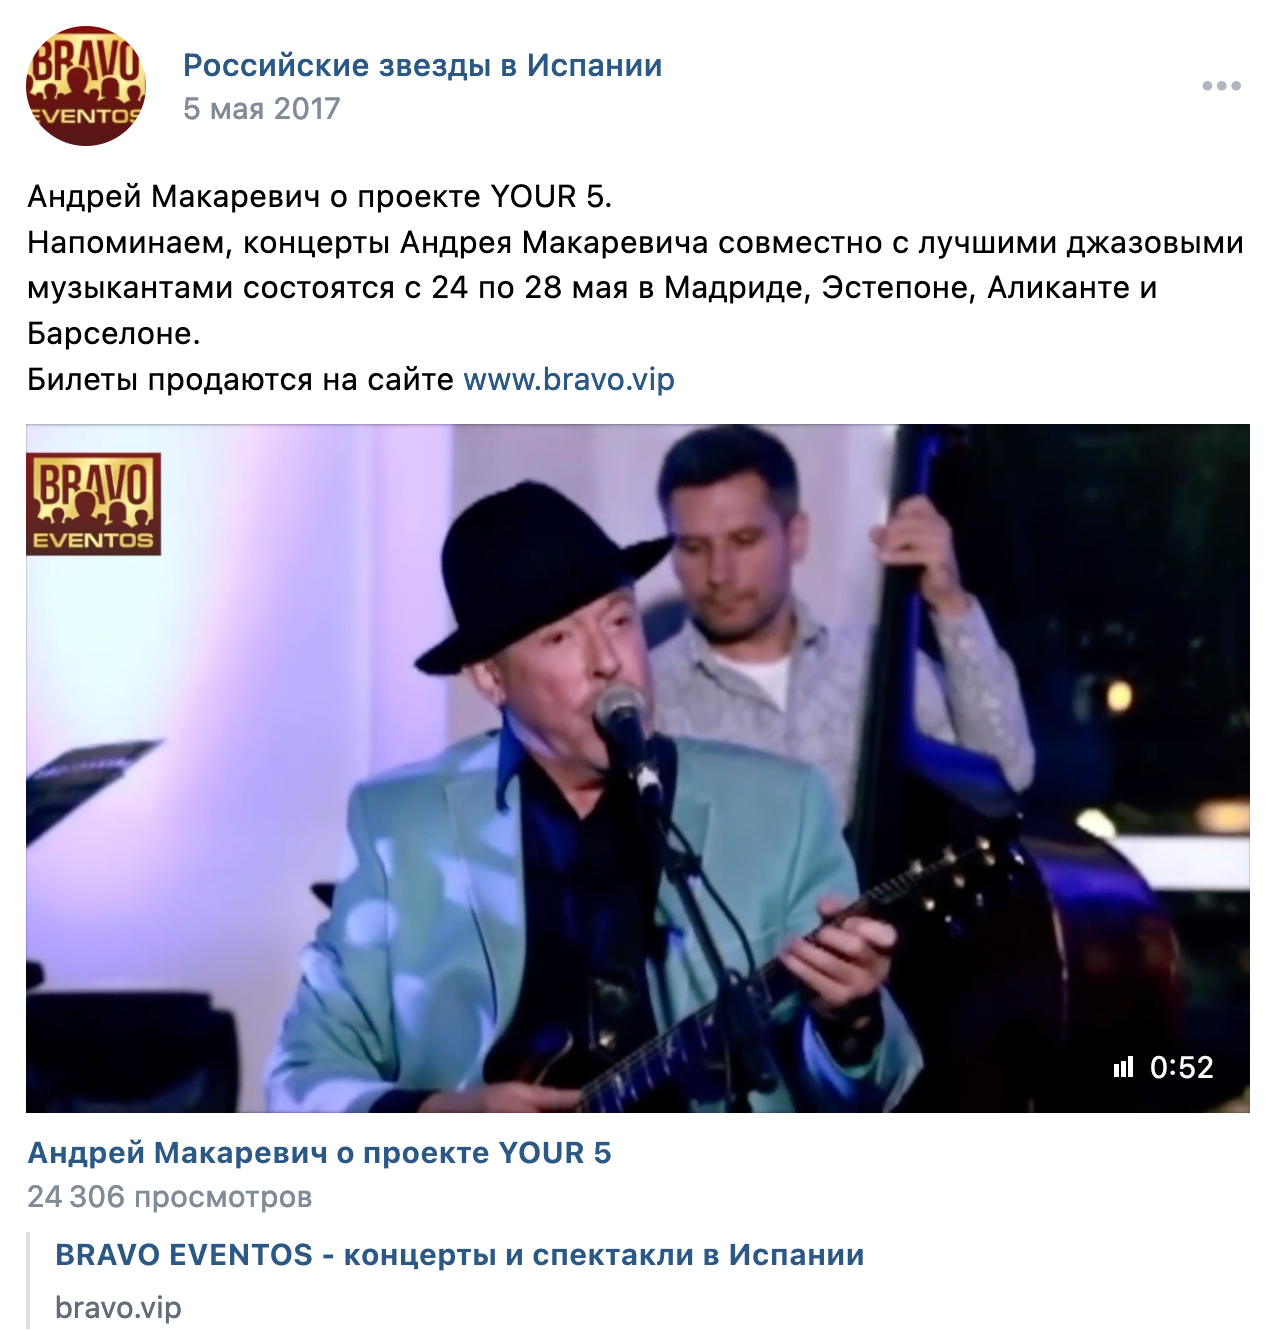
Task: Click the Bravo Eventos logo overlay on video
Action: [93, 504]
